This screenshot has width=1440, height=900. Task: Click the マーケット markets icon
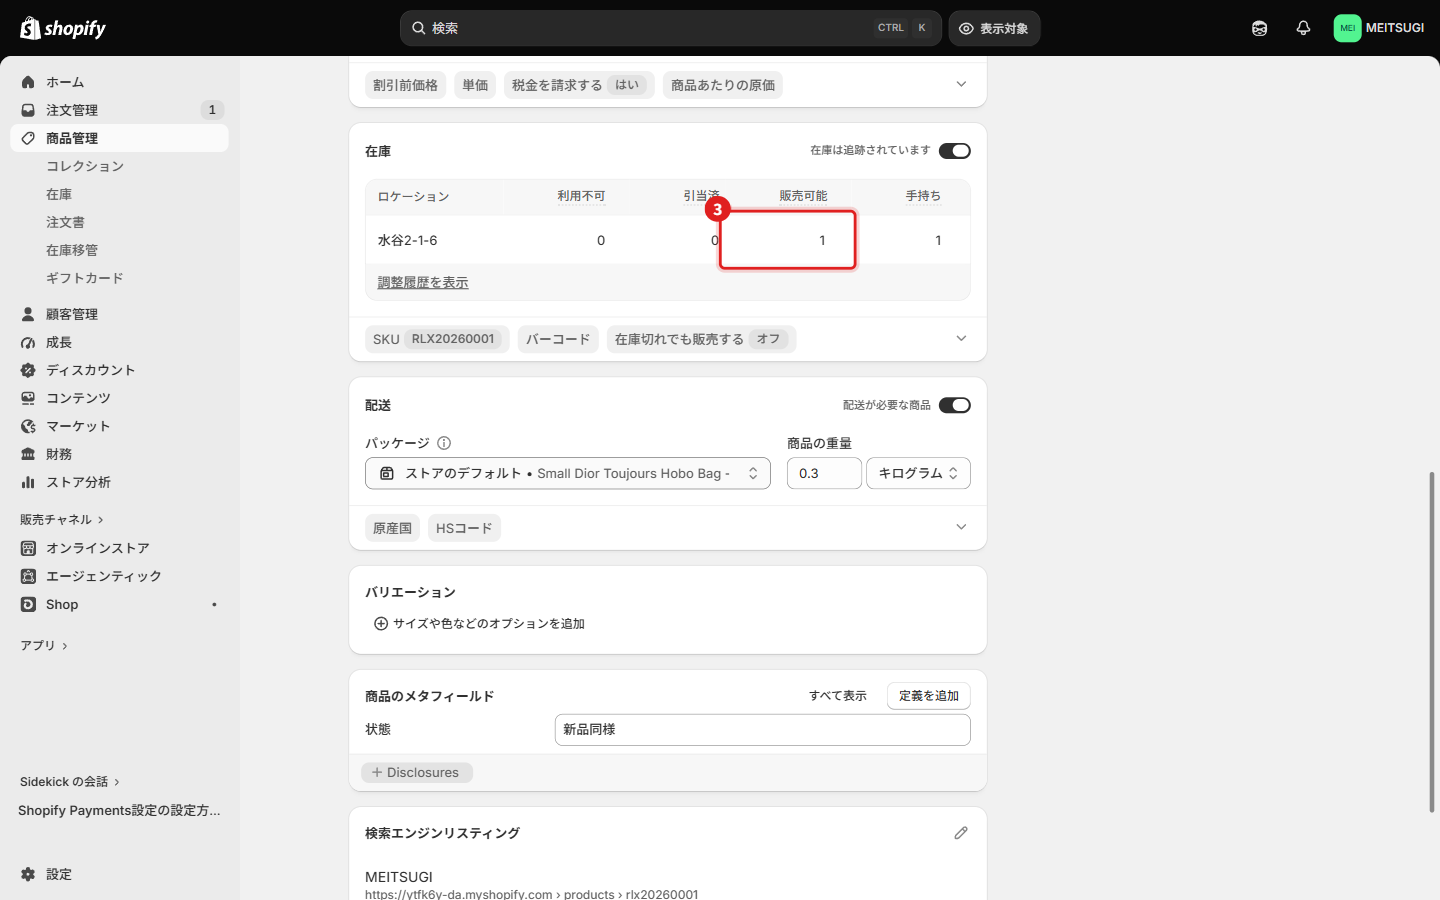pyautogui.click(x=28, y=426)
